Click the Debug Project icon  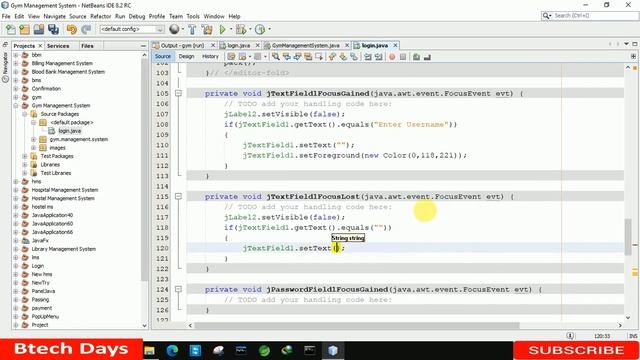tap(241, 29)
